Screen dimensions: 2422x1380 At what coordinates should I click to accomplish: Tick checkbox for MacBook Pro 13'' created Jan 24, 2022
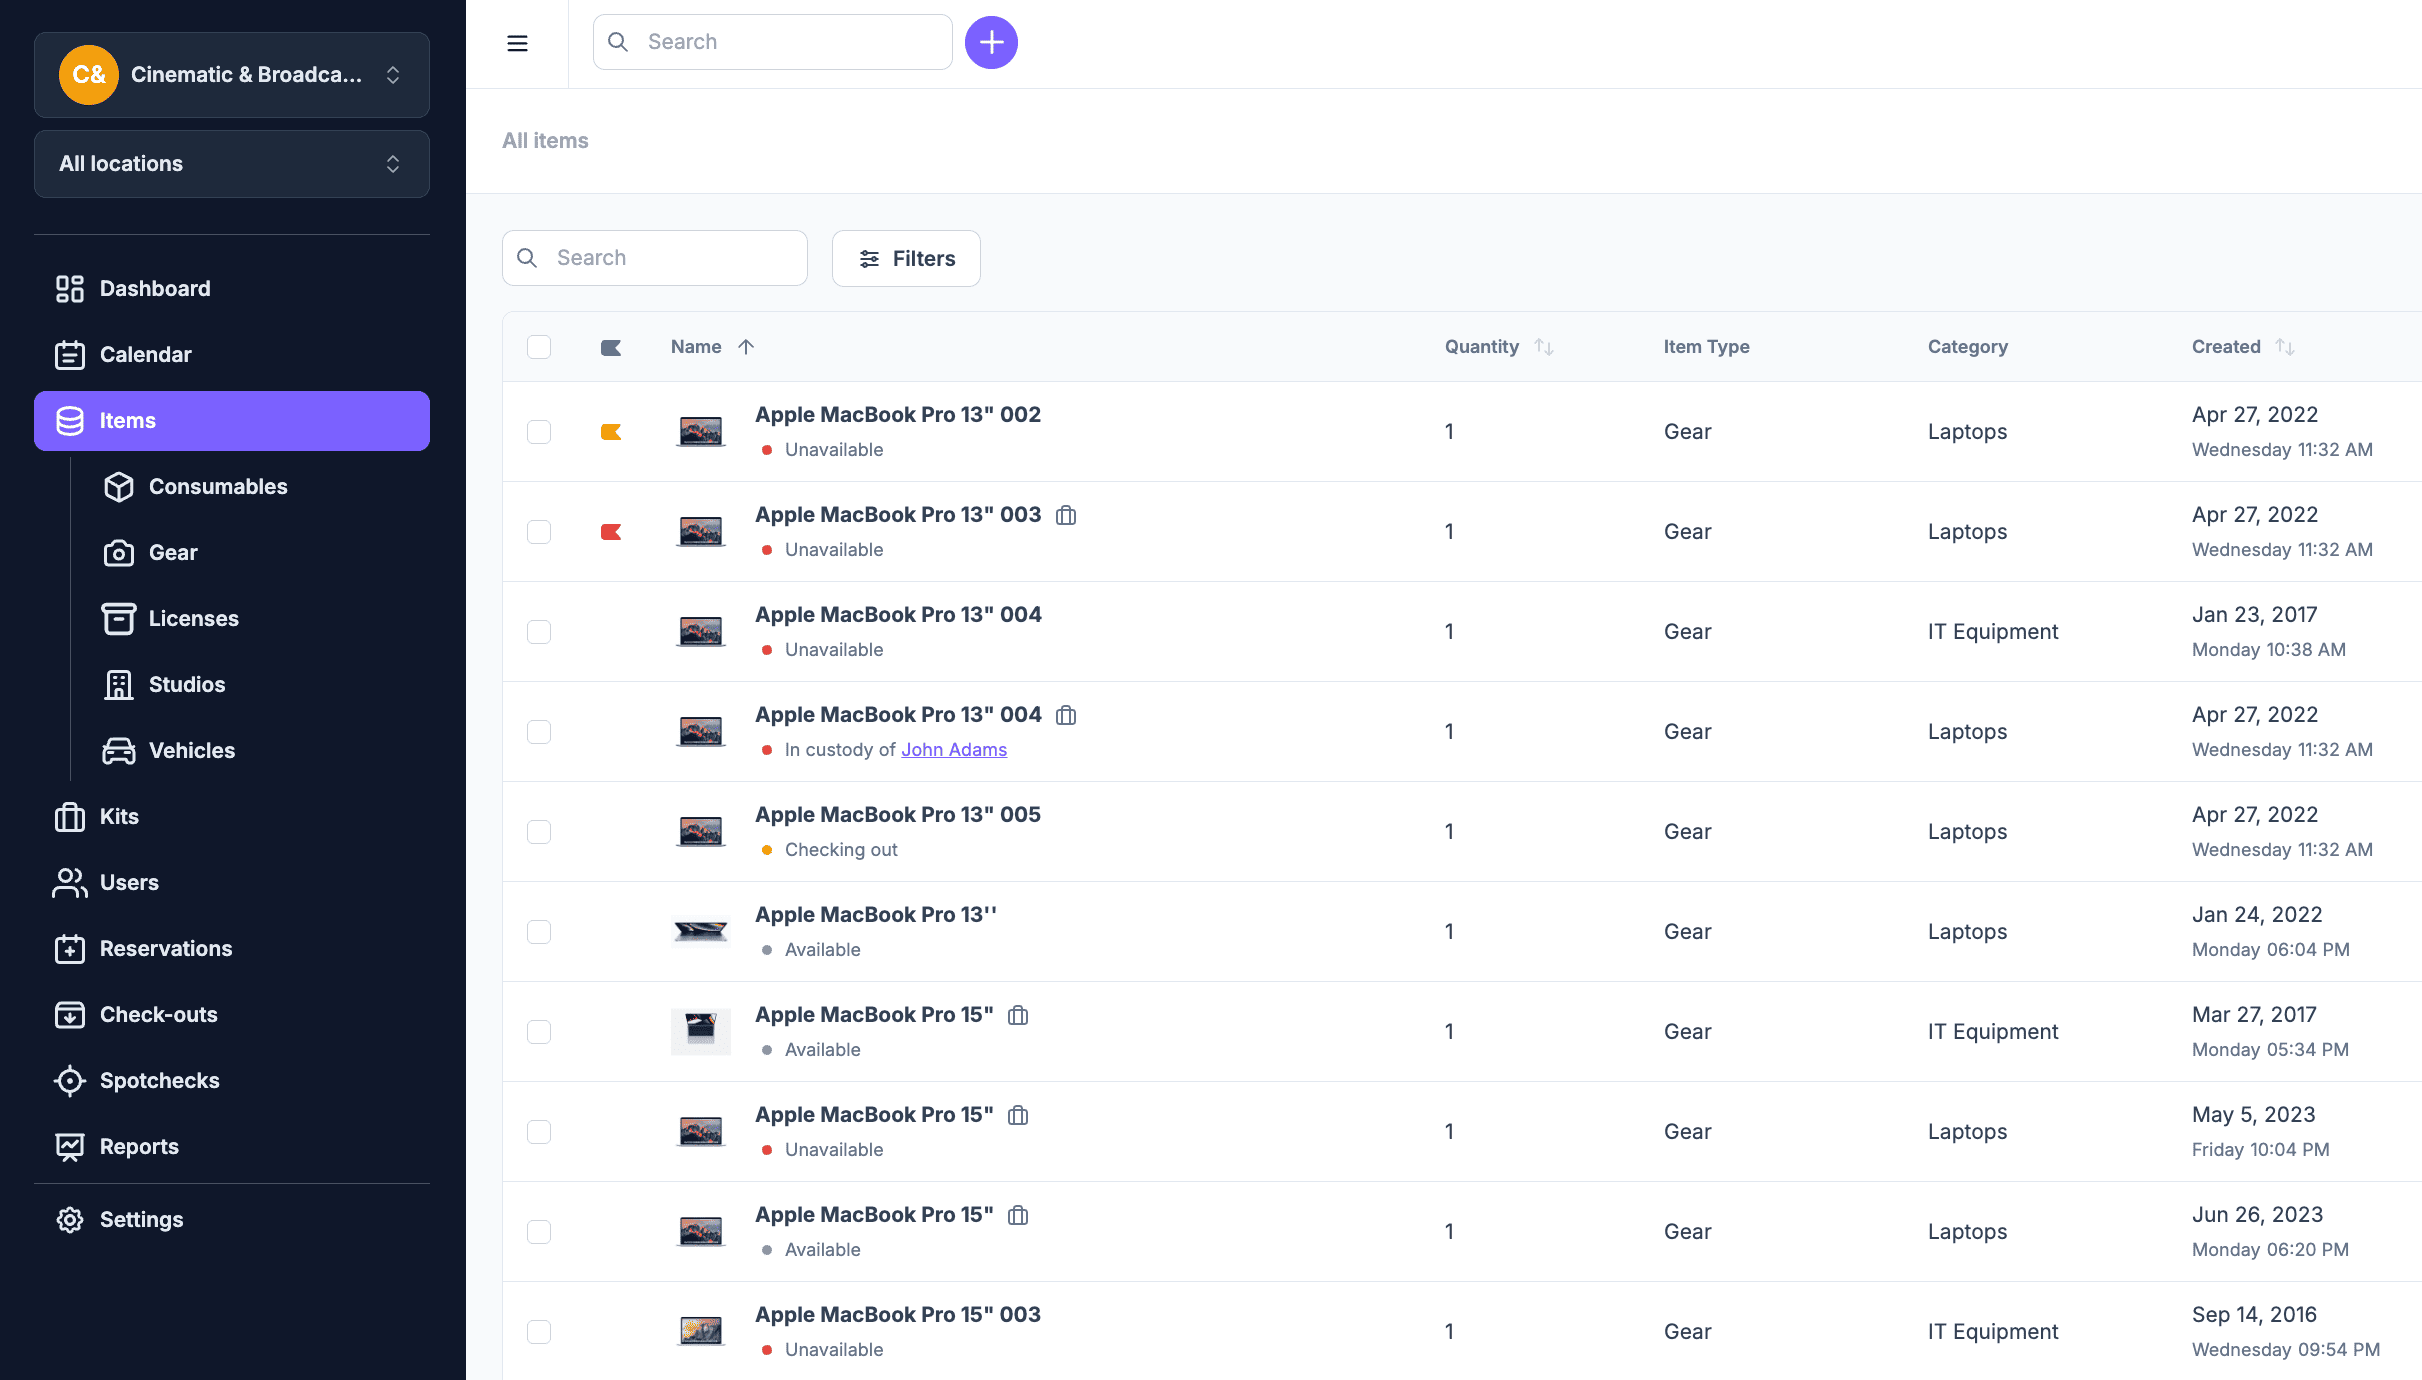coord(539,932)
